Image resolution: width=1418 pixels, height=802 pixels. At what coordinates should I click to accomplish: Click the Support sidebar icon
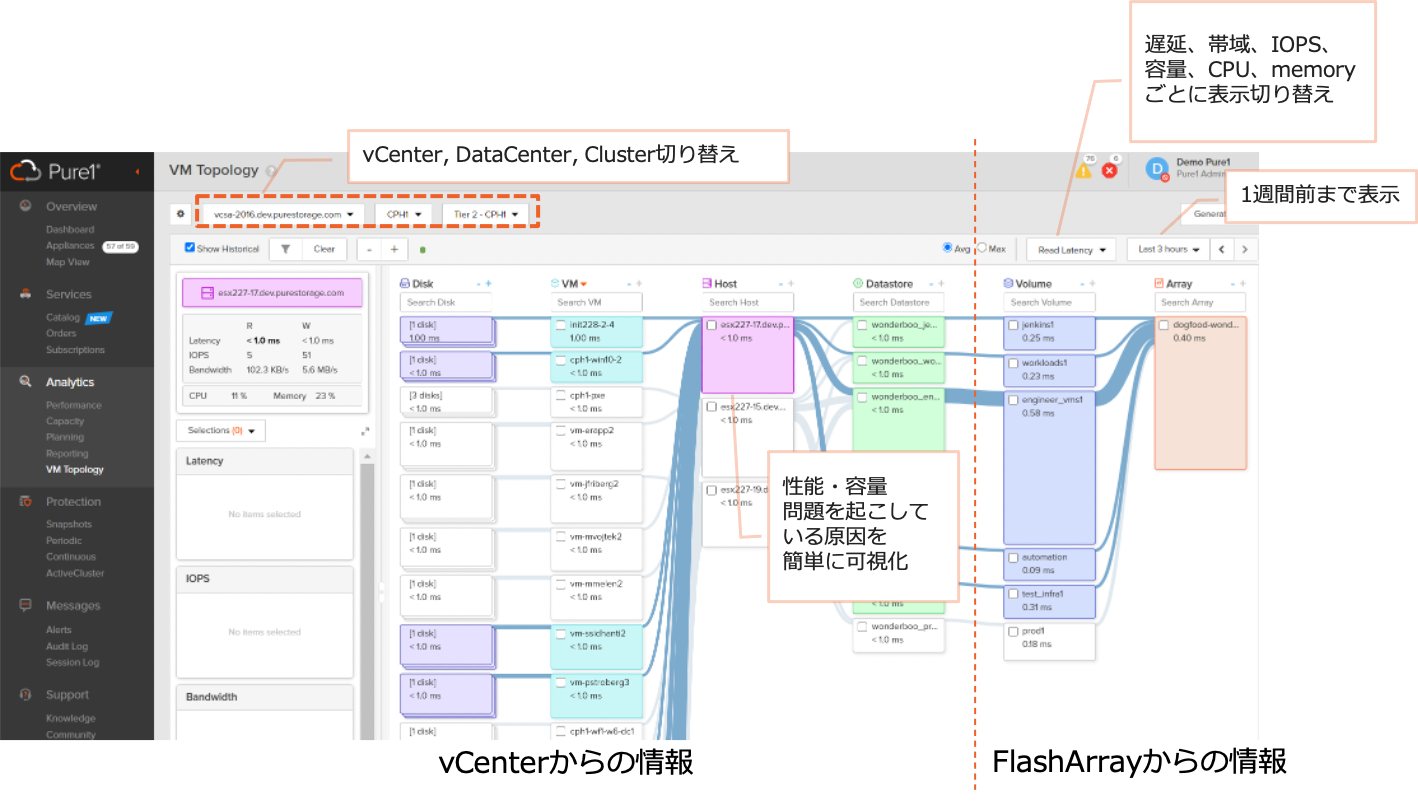[x=25, y=694]
